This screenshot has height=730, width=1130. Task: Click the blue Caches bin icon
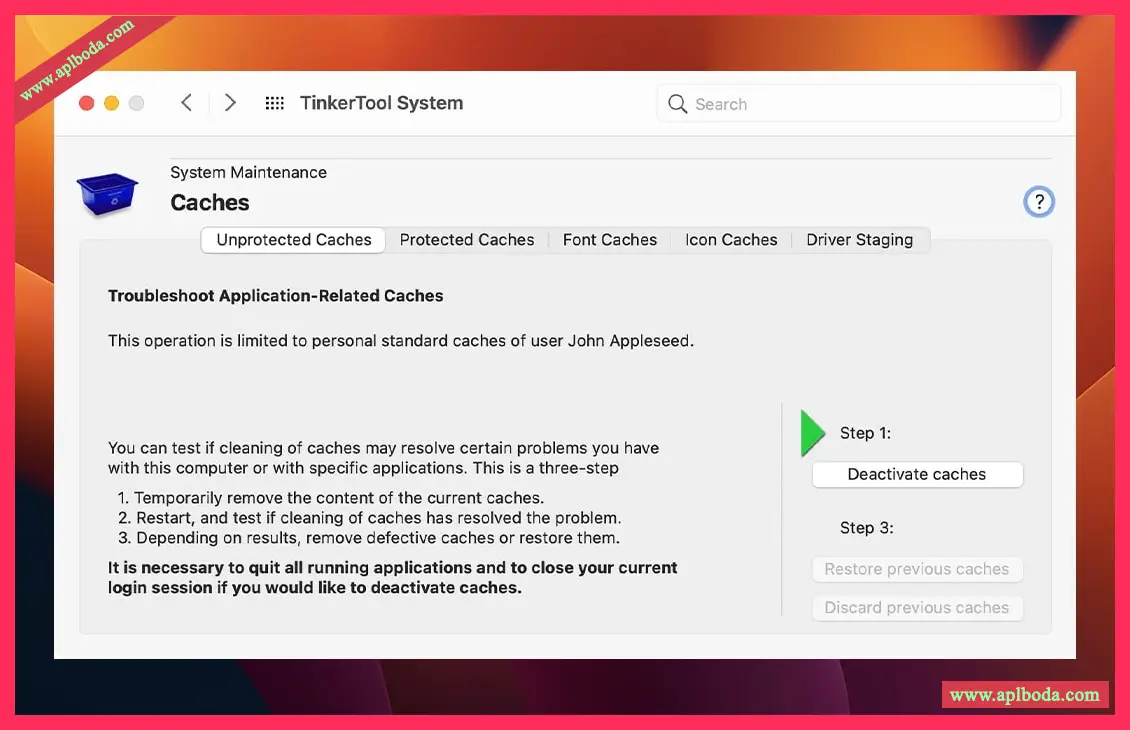[107, 194]
